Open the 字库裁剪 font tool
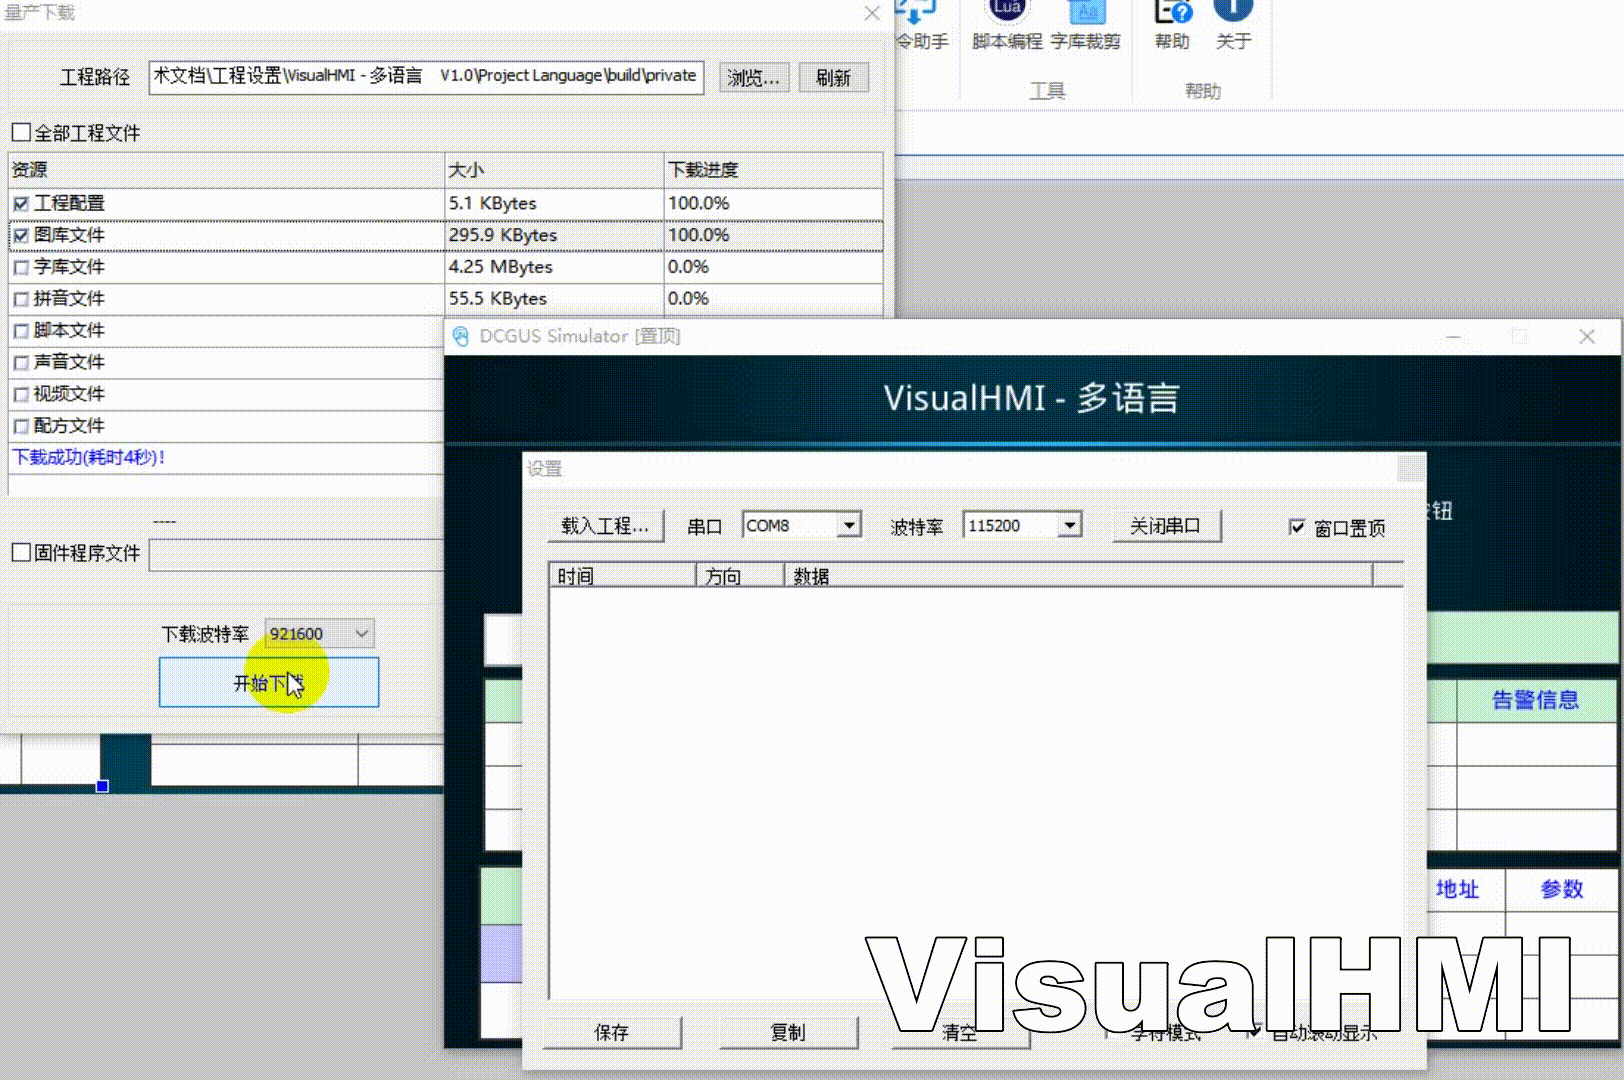Image resolution: width=1624 pixels, height=1080 pixels. pyautogui.click(x=1085, y=24)
